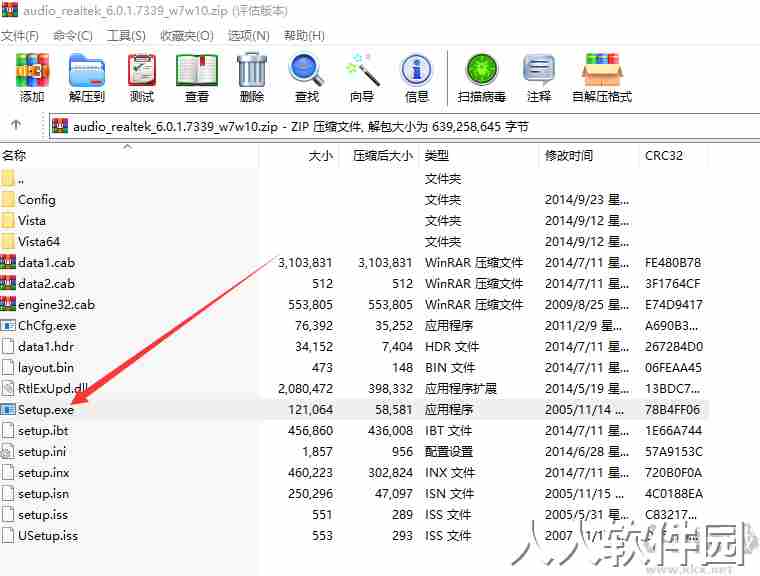Click the archive path address field
760x576 pixels.
click(405, 127)
